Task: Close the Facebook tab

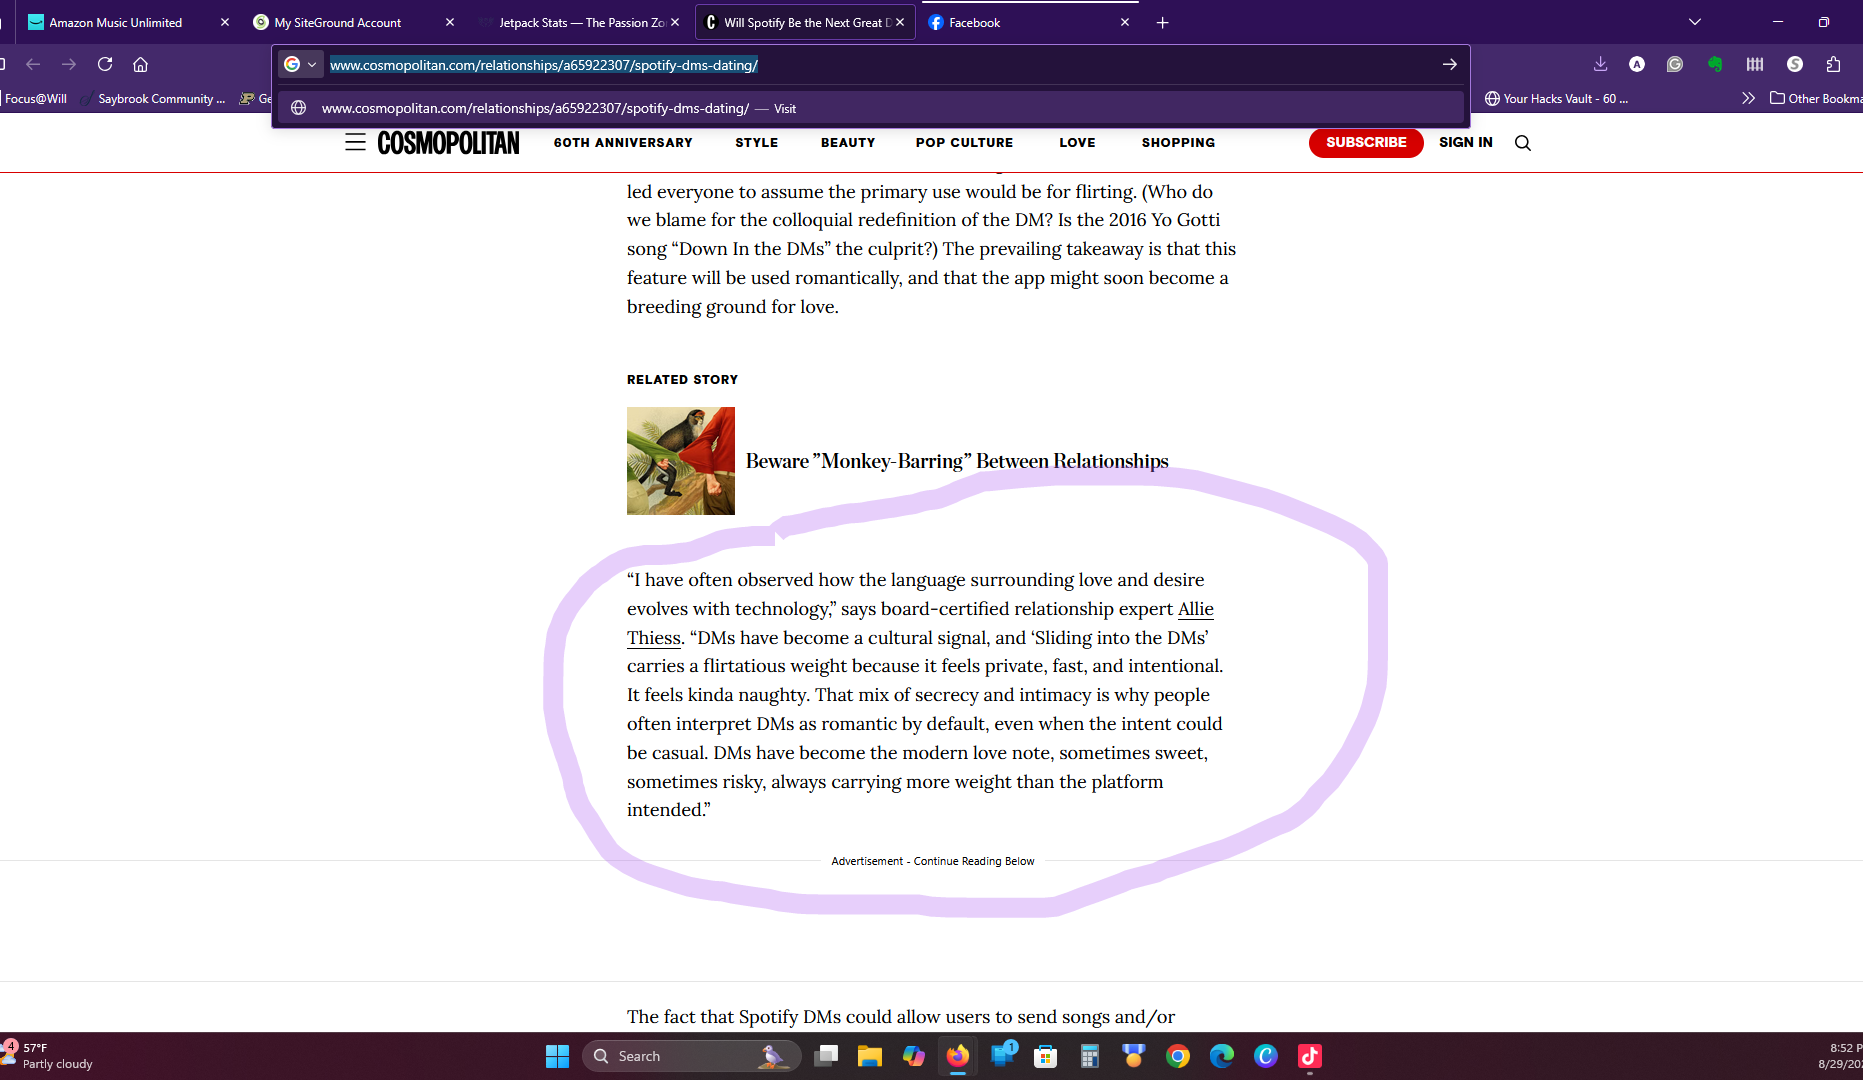Action: point(1125,22)
